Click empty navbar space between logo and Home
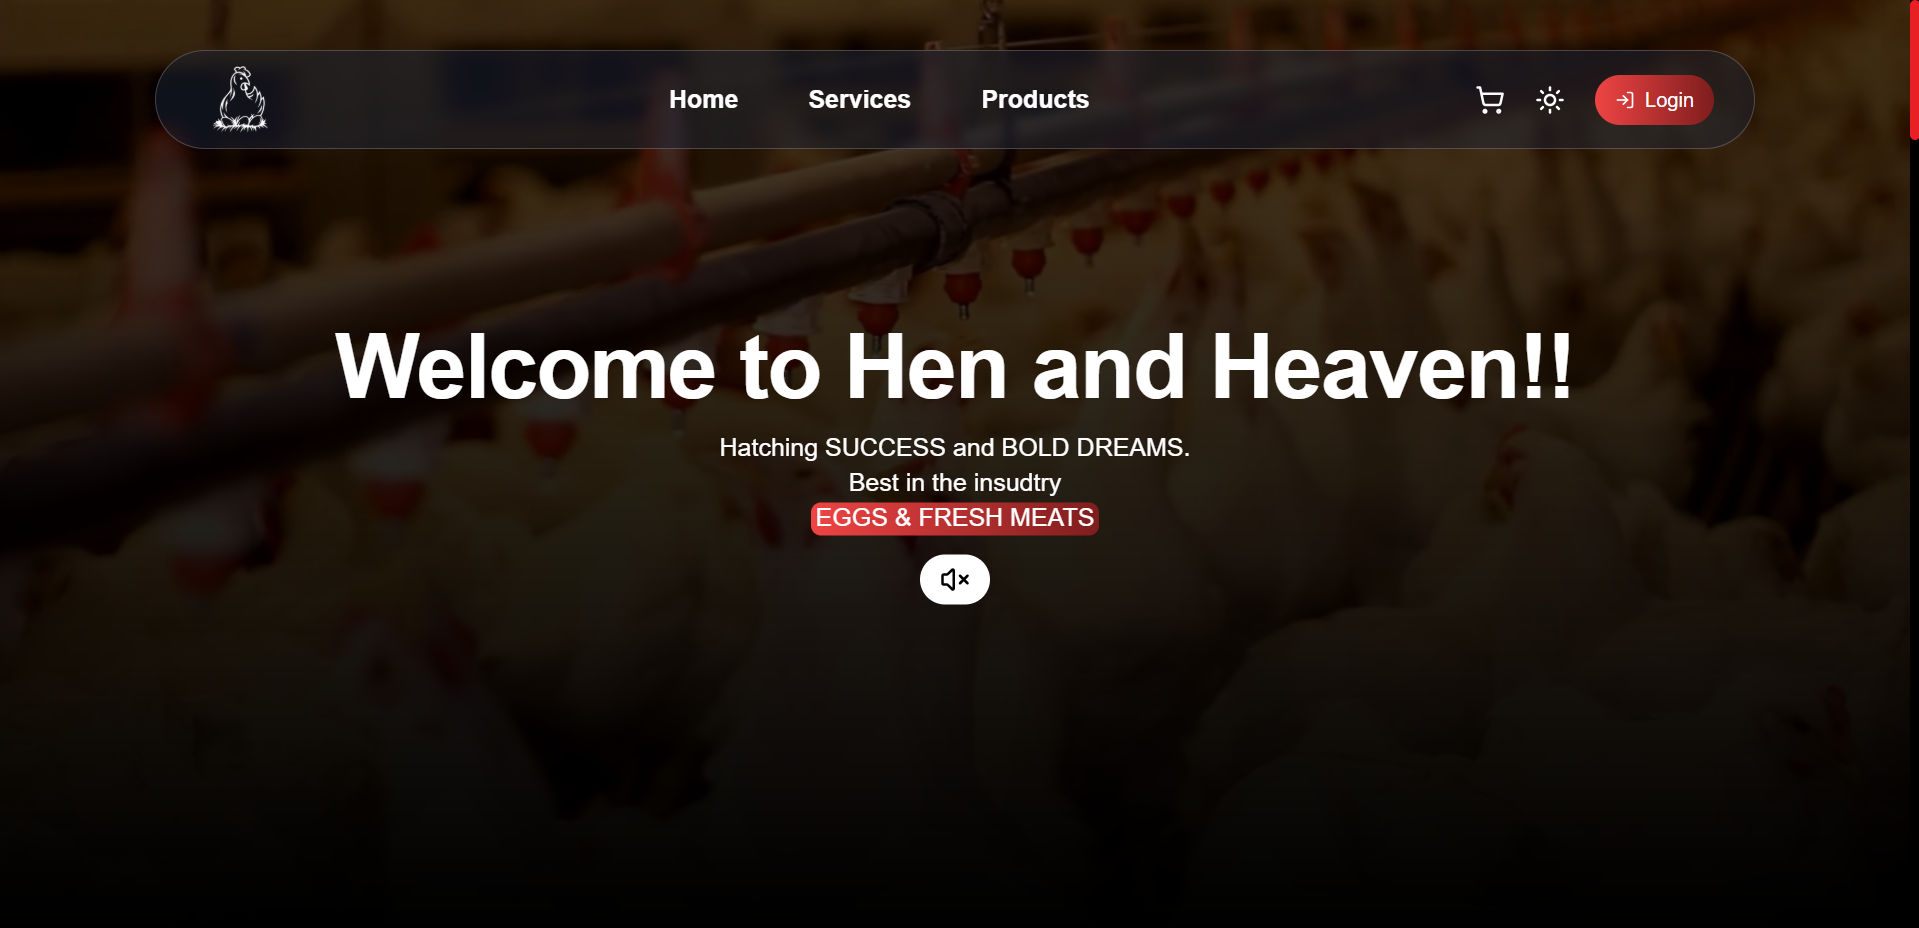 [465, 100]
